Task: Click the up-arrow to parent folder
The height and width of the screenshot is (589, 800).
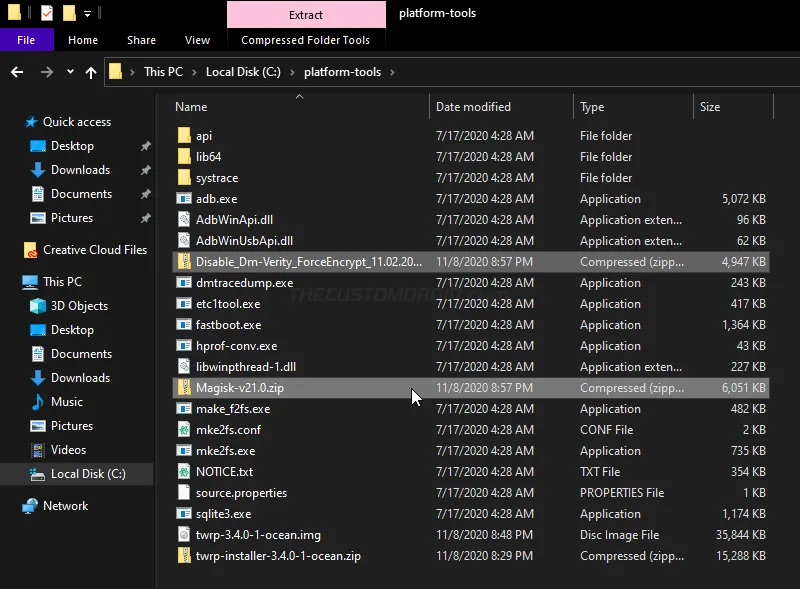Action: [90, 71]
